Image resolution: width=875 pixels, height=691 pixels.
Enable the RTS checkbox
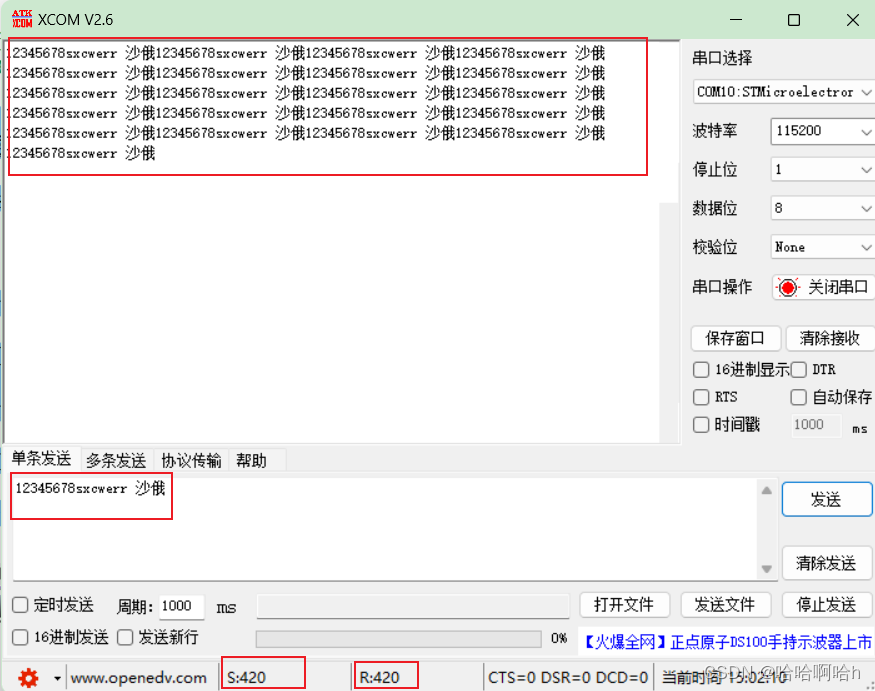coord(700,397)
